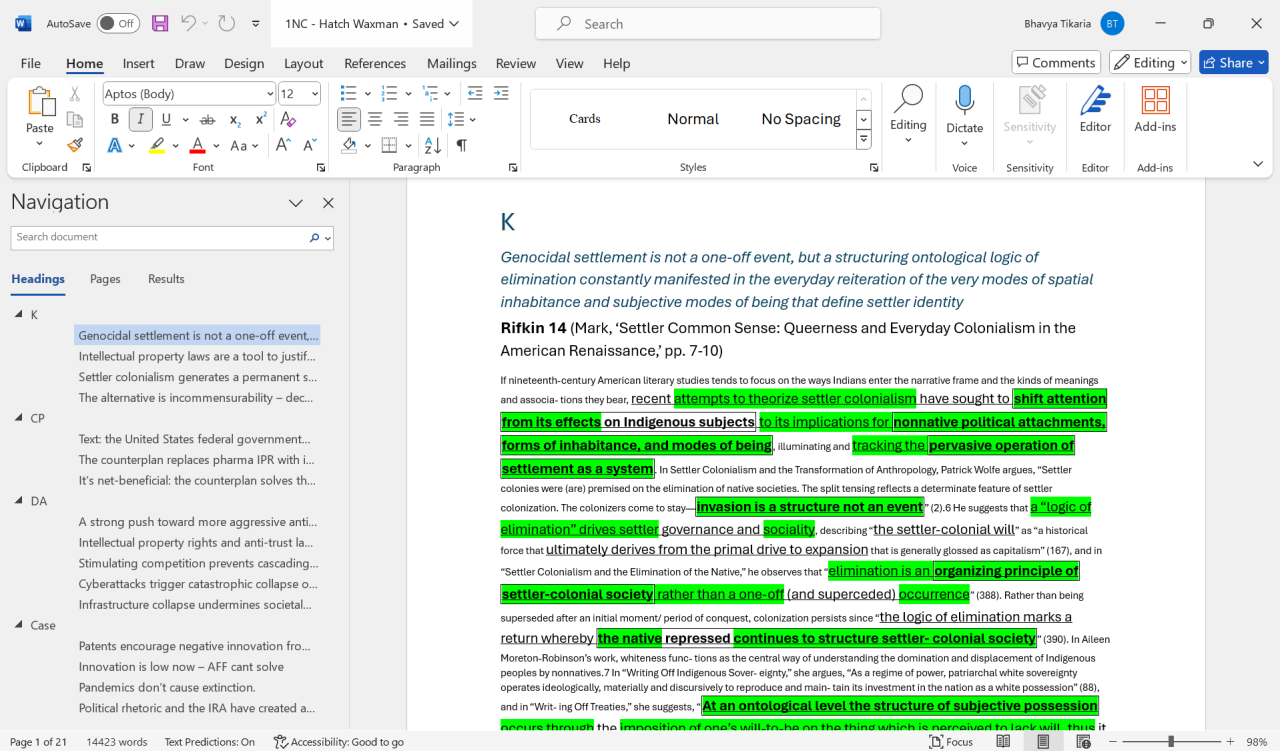Open the font name dropdown
The height and width of the screenshot is (751, 1280).
(270, 94)
